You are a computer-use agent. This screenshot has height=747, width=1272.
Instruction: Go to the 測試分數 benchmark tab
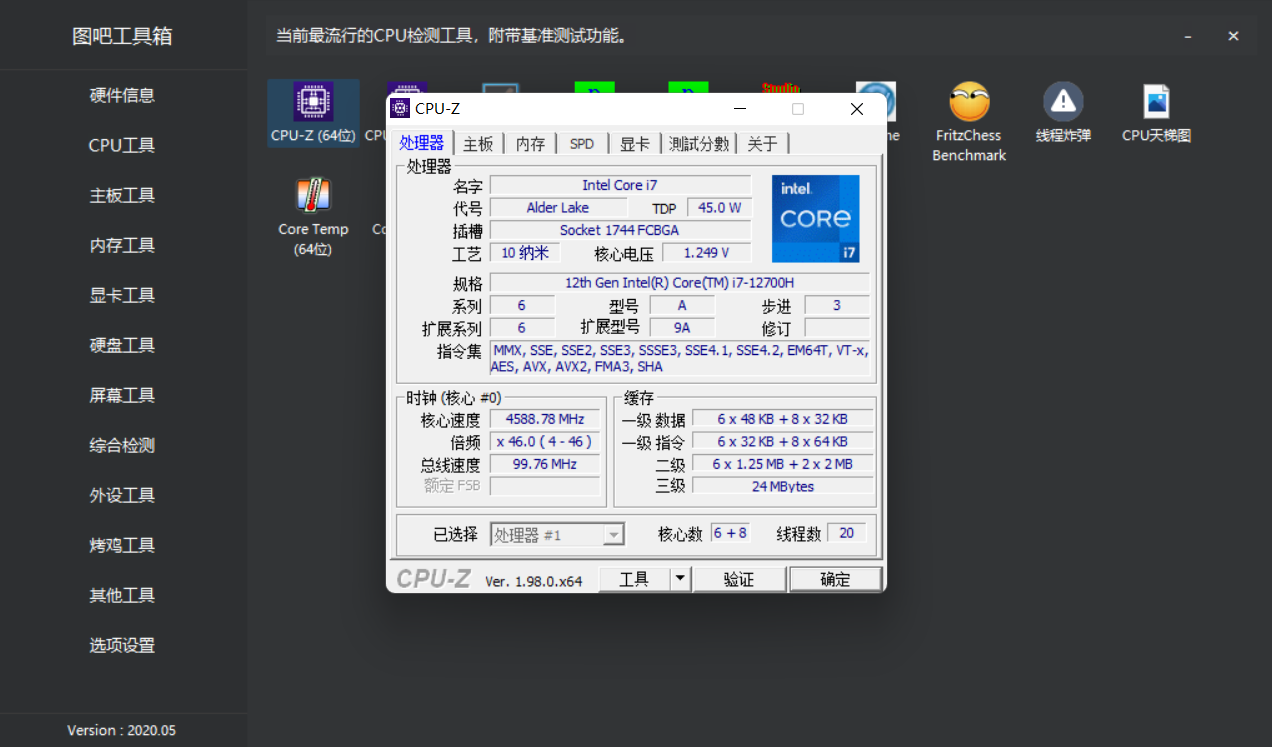pyautogui.click(x=699, y=144)
